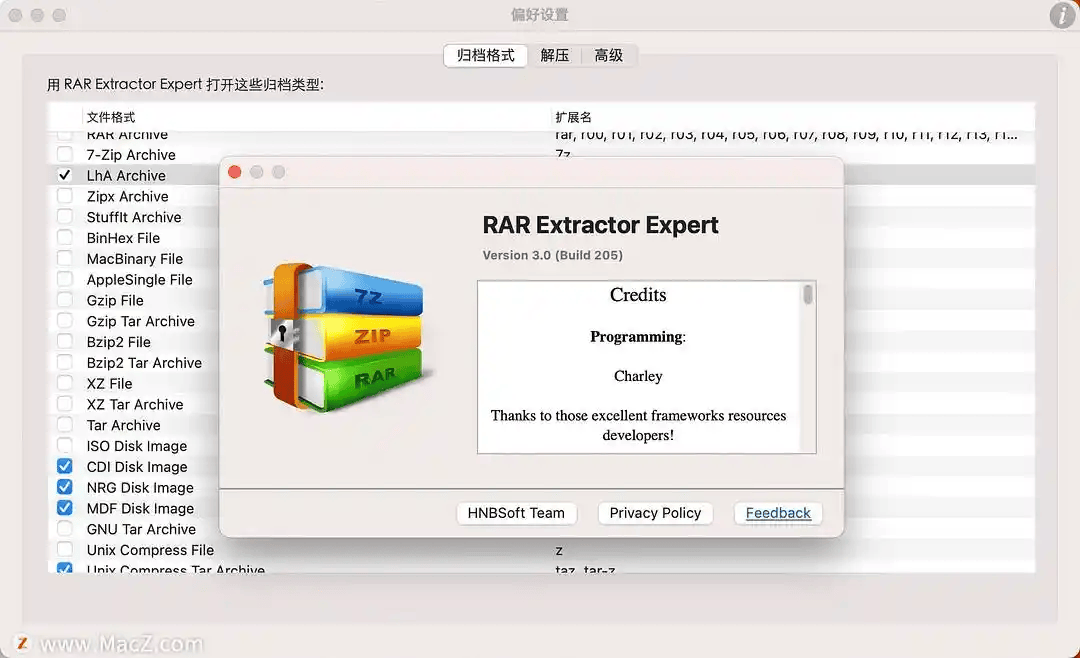Check the ISO Disk Image checkbox
This screenshot has height=658, width=1080.
[65, 445]
